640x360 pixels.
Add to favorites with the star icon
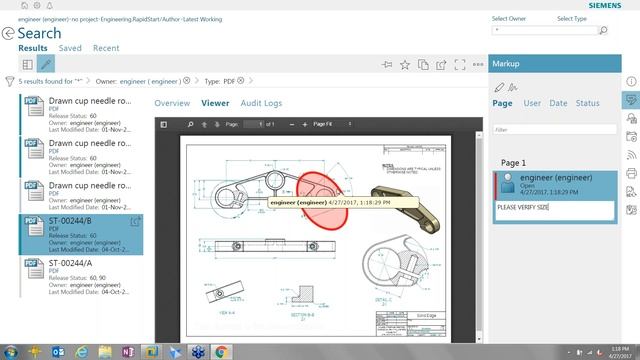click(405, 64)
